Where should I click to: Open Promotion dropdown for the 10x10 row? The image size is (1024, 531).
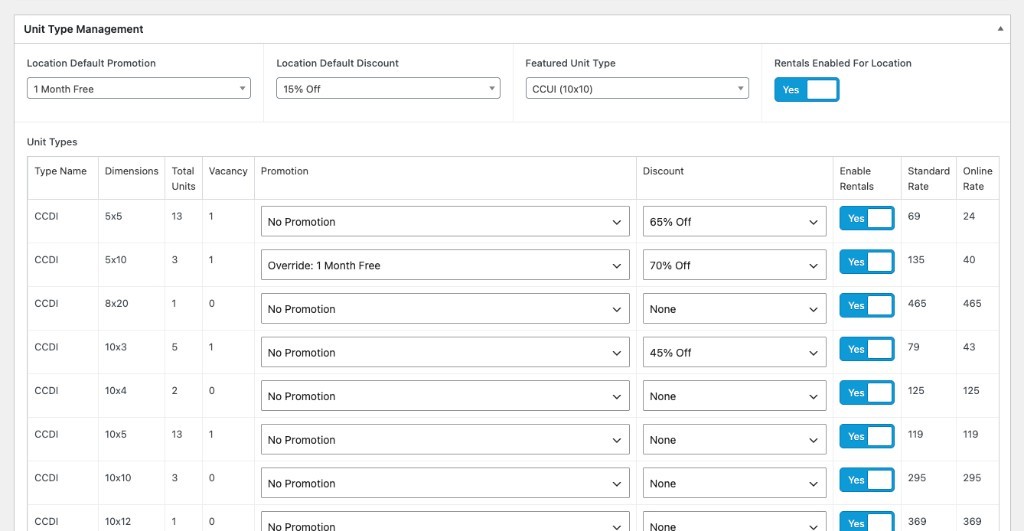pos(445,483)
